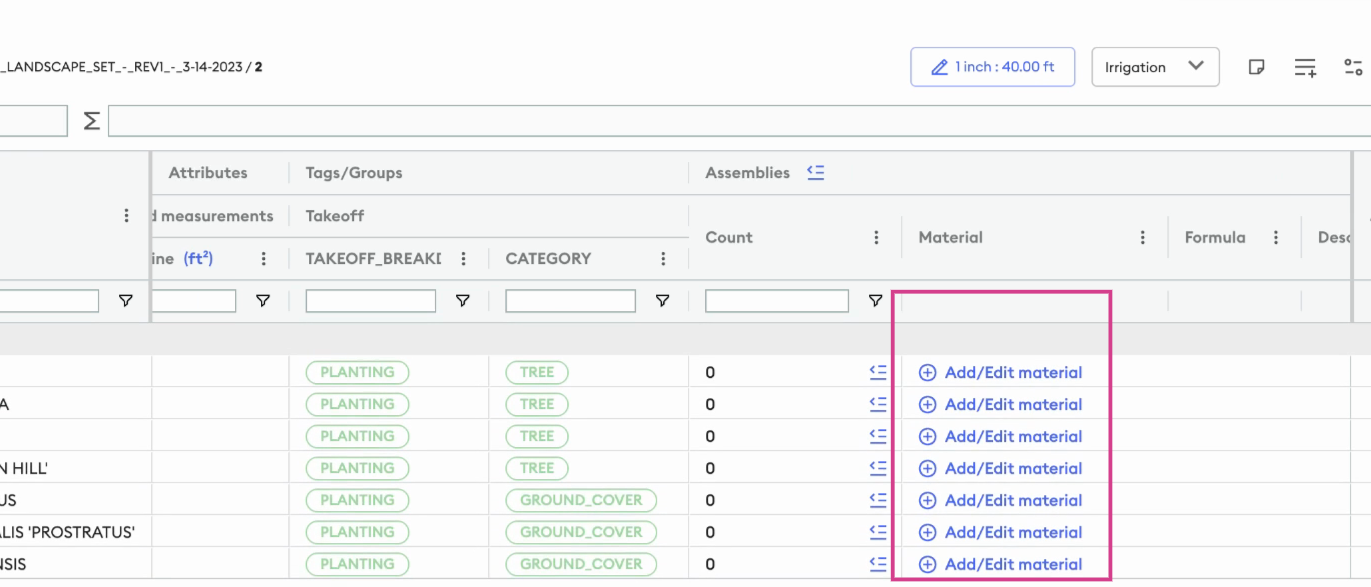The image size is (1371, 587).
Task: Click the CATEGORY column header text
Action: (x=548, y=258)
